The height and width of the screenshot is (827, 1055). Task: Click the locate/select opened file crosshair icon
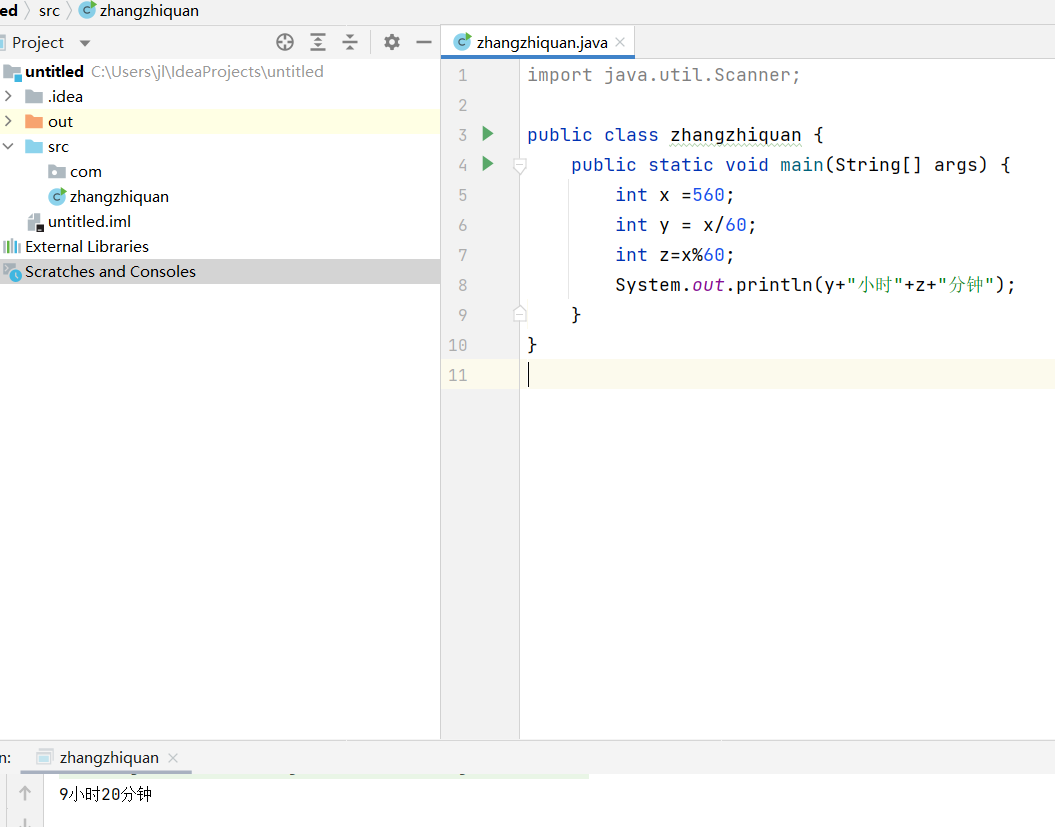(x=285, y=42)
